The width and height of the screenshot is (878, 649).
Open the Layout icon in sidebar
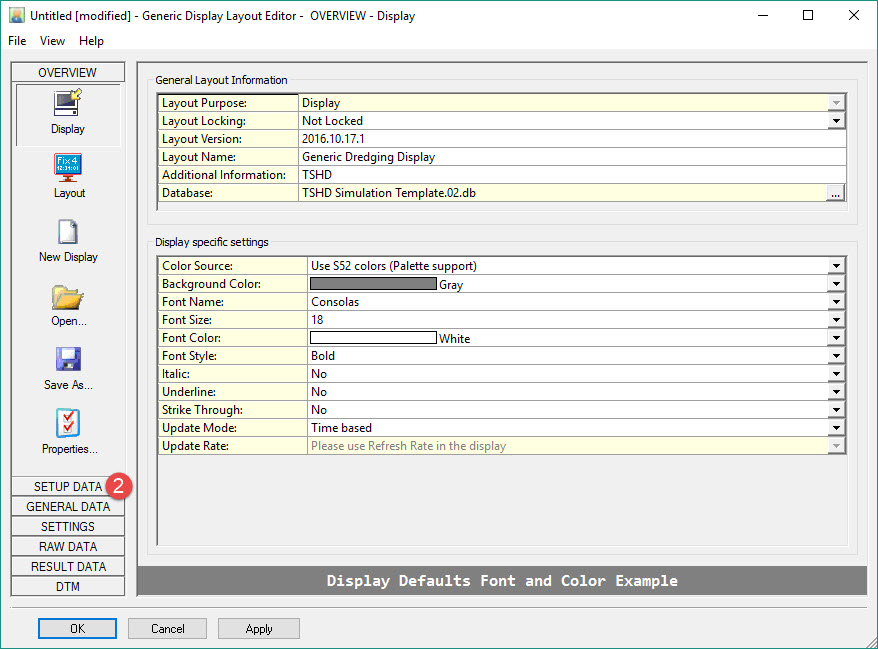pyautogui.click(x=68, y=166)
